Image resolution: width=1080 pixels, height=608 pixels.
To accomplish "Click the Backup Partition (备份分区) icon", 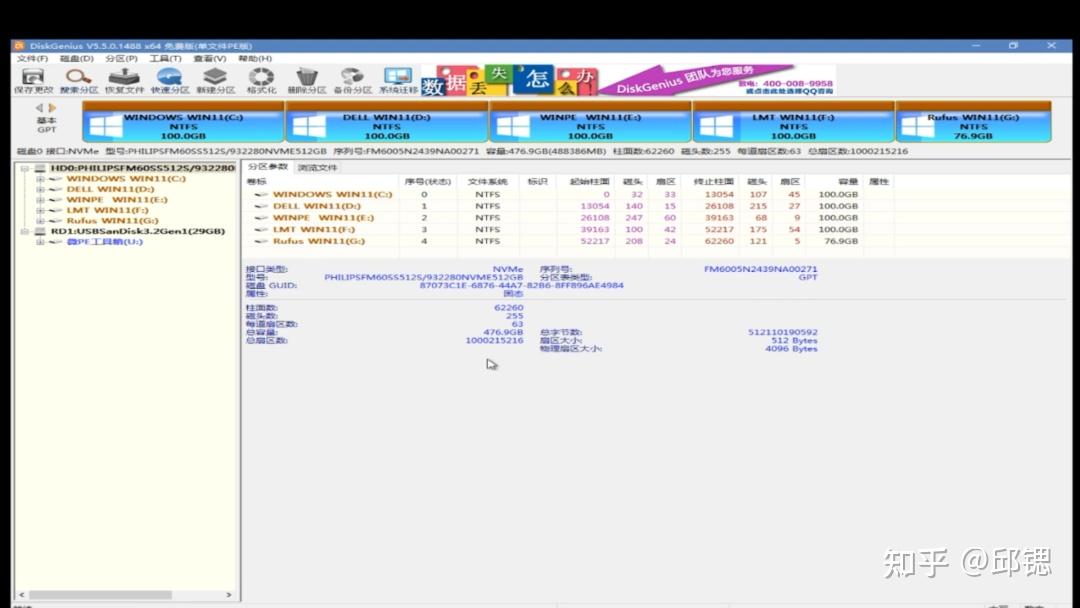I will pyautogui.click(x=352, y=80).
